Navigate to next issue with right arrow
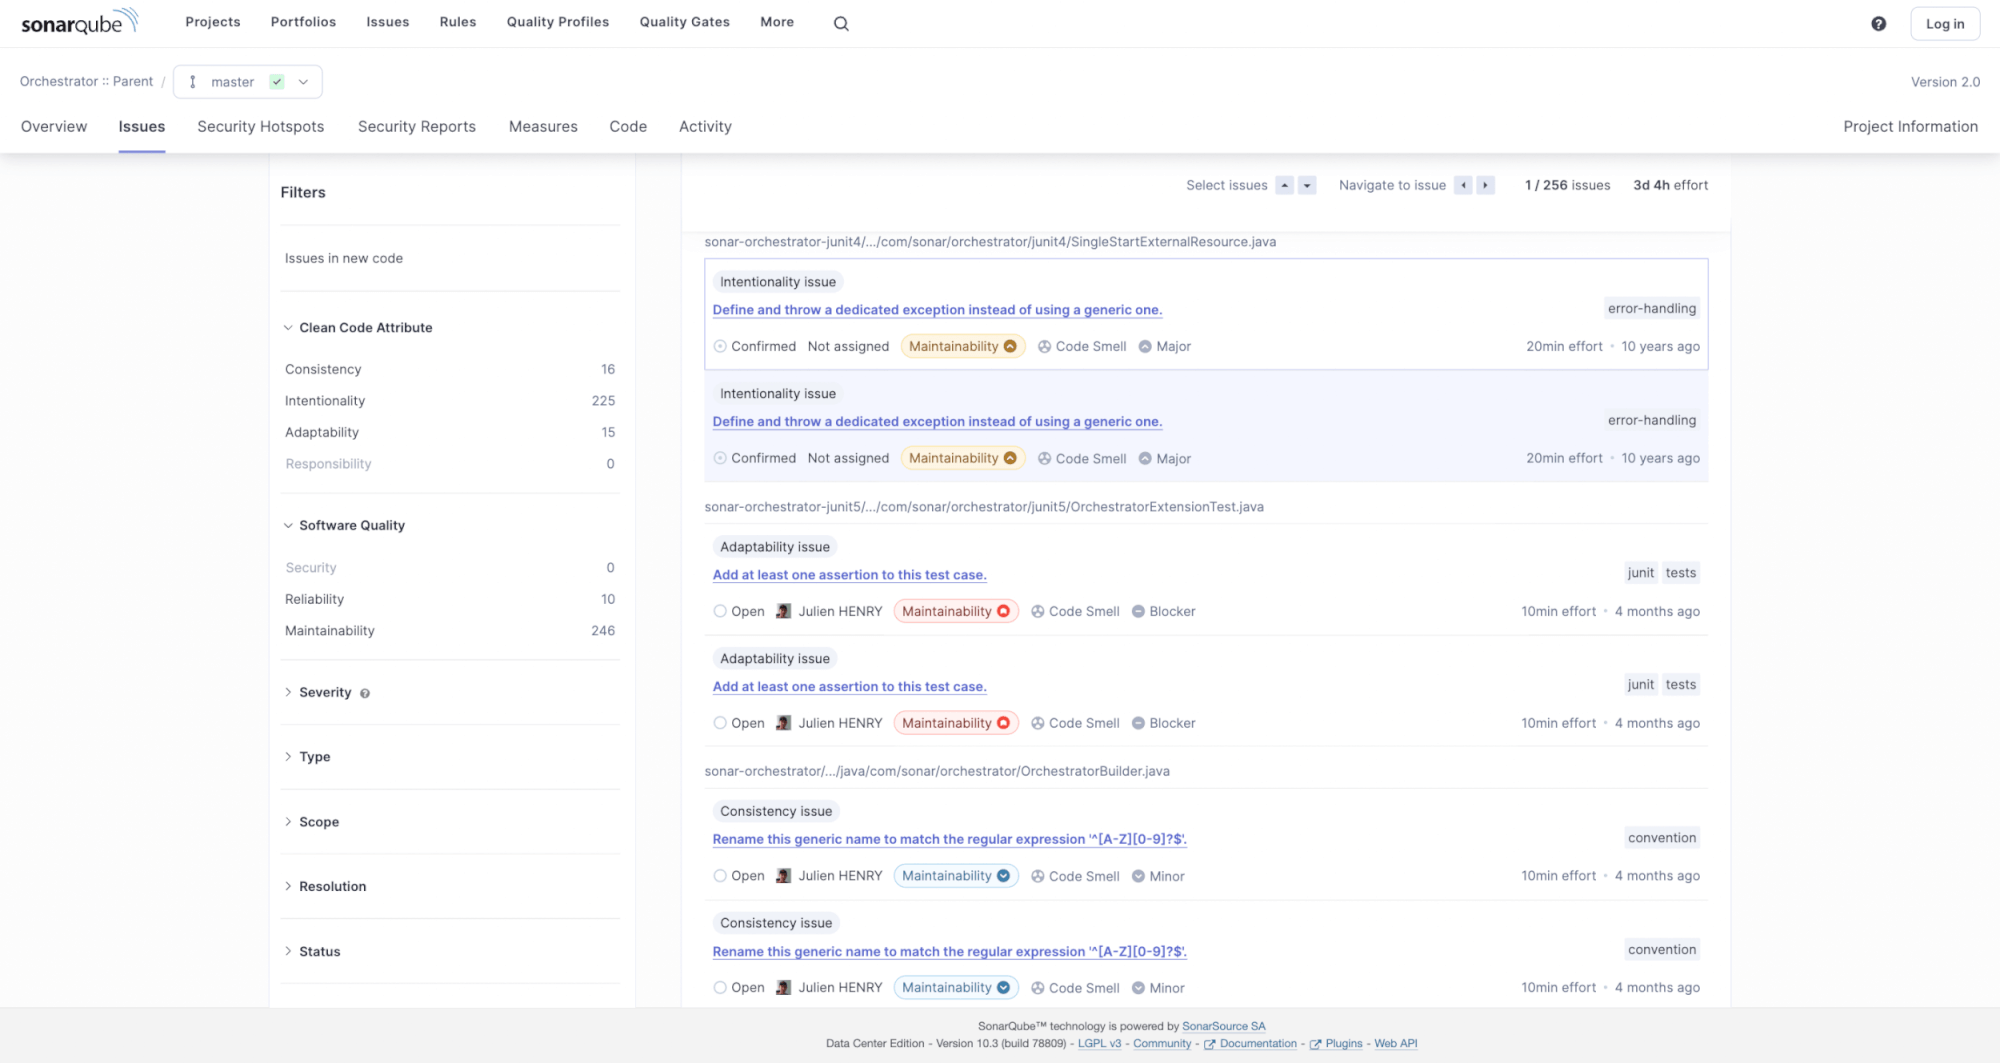 1485,185
